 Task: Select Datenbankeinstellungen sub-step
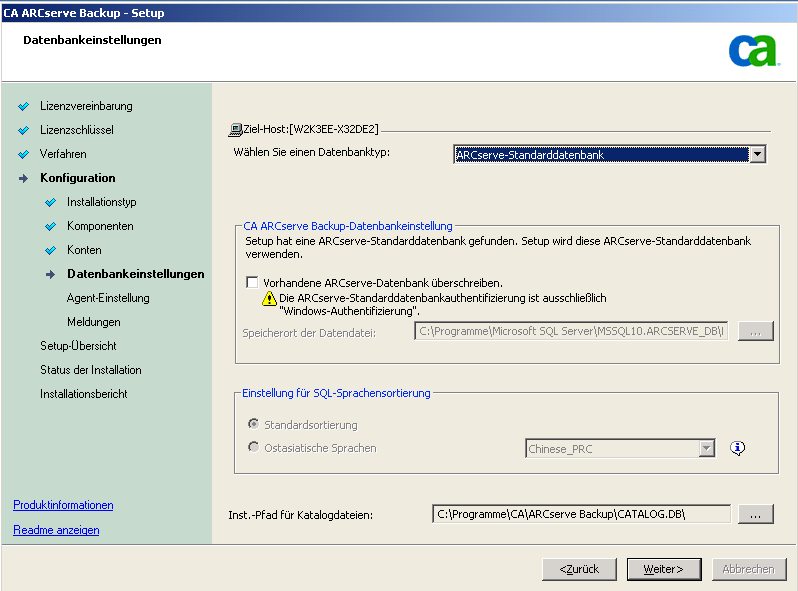pos(136,274)
